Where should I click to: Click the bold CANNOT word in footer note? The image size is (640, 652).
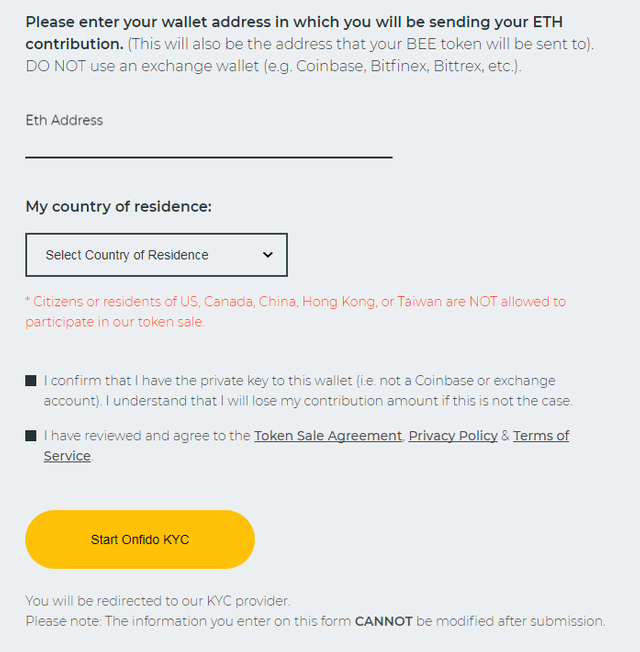point(383,621)
